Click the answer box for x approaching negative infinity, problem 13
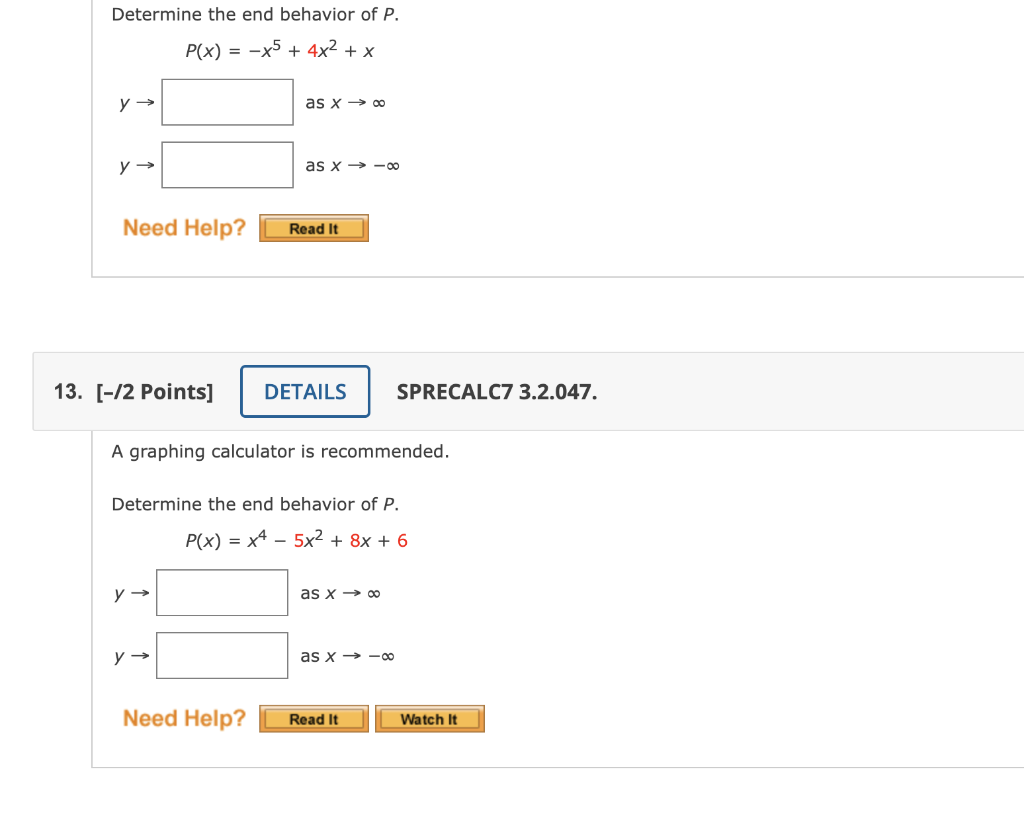This screenshot has width=1024, height=837. tap(221, 654)
